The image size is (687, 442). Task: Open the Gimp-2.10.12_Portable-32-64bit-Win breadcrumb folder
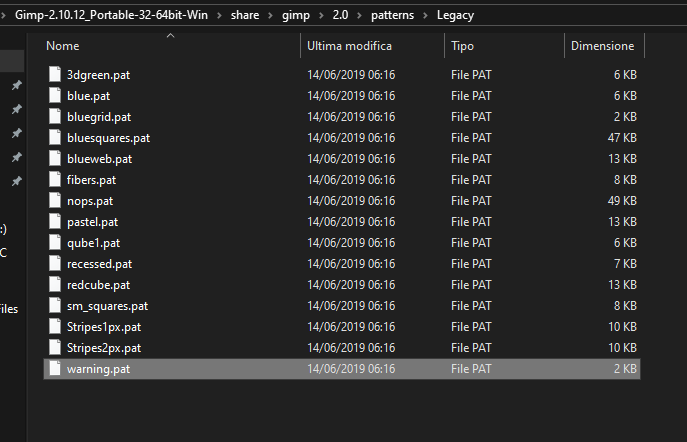click(111, 15)
